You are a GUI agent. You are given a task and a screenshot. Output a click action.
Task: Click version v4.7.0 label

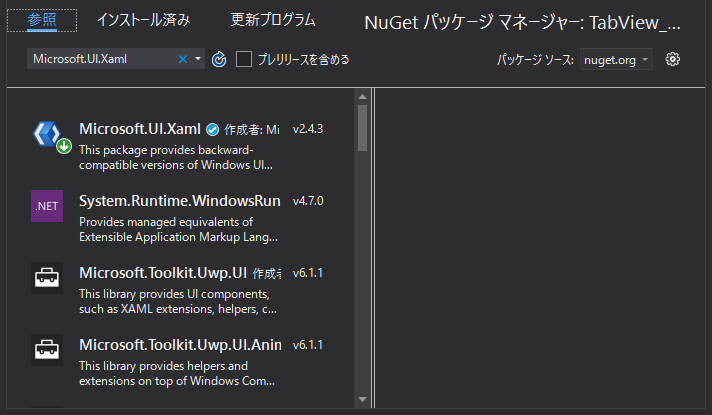point(308,201)
